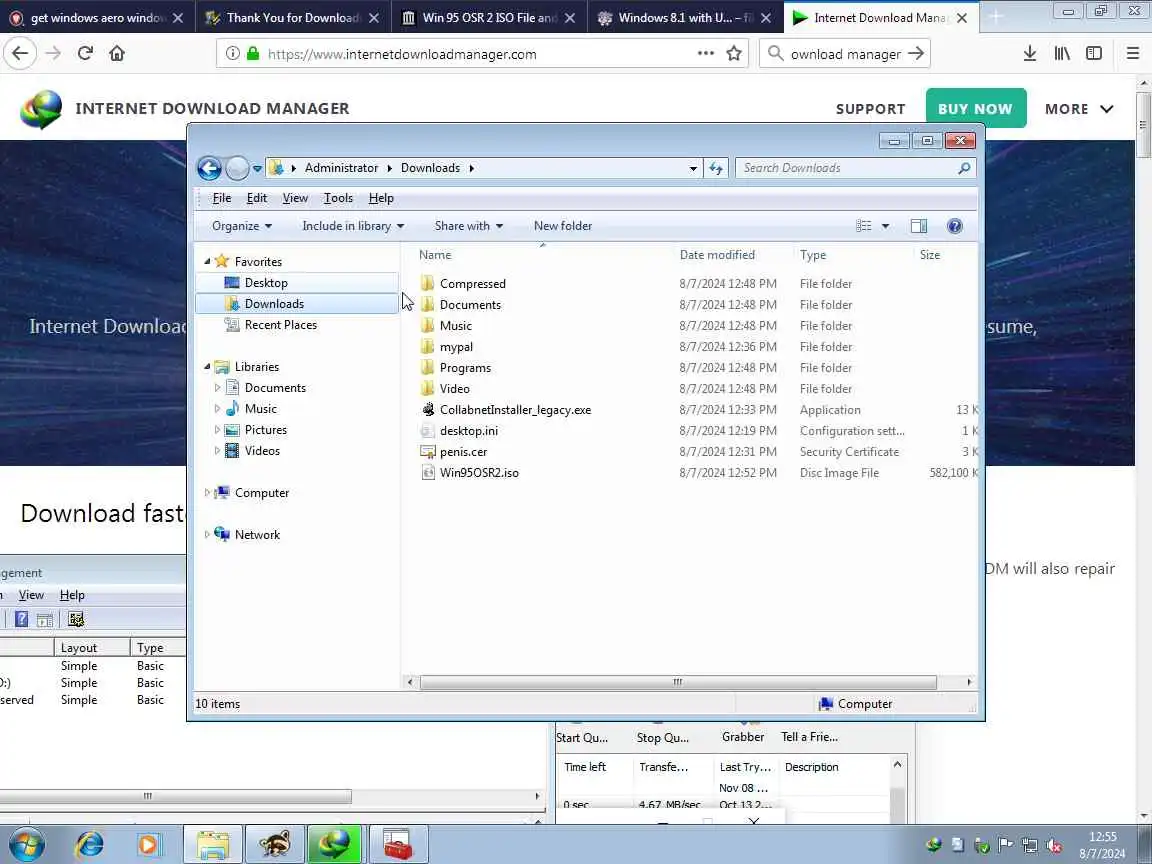Screen dimensions: 1152x864
Task: Collapse the Libraries group
Action: (207, 367)
